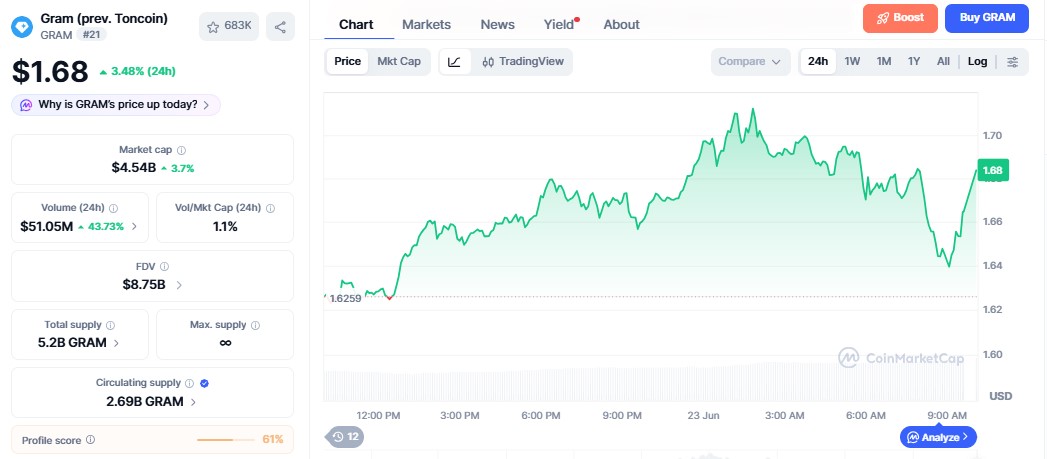The width and height of the screenshot is (1047, 459).
Task: Toggle Log scale on chart
Action: pos(978,61)
